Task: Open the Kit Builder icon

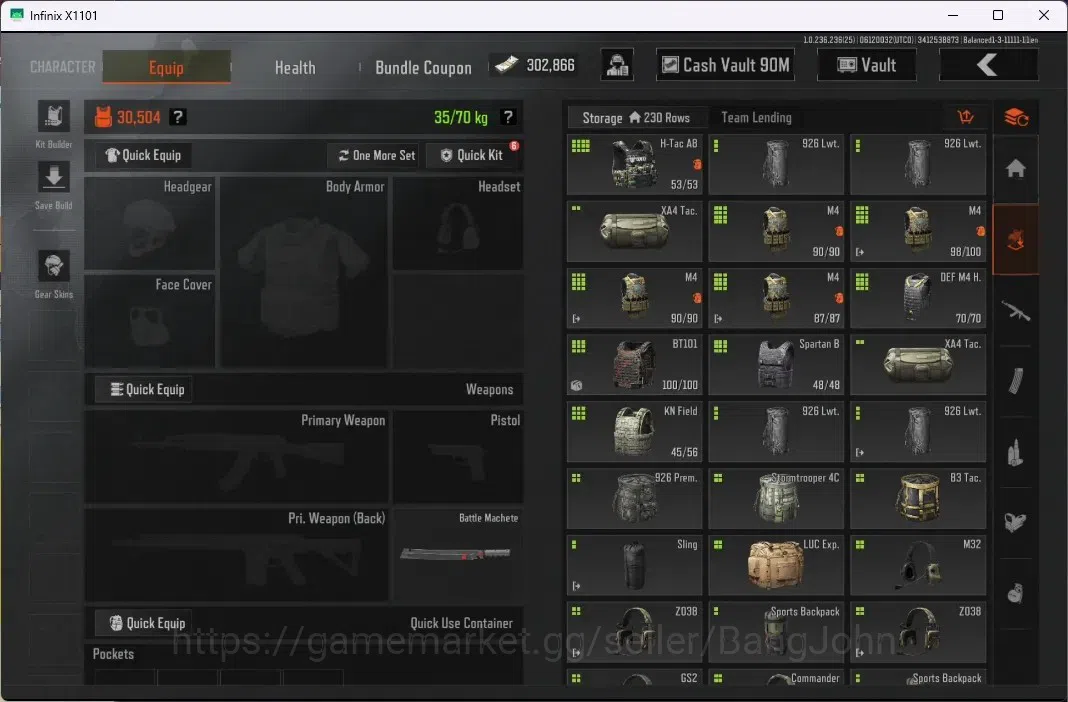Action: click(54, 116)
